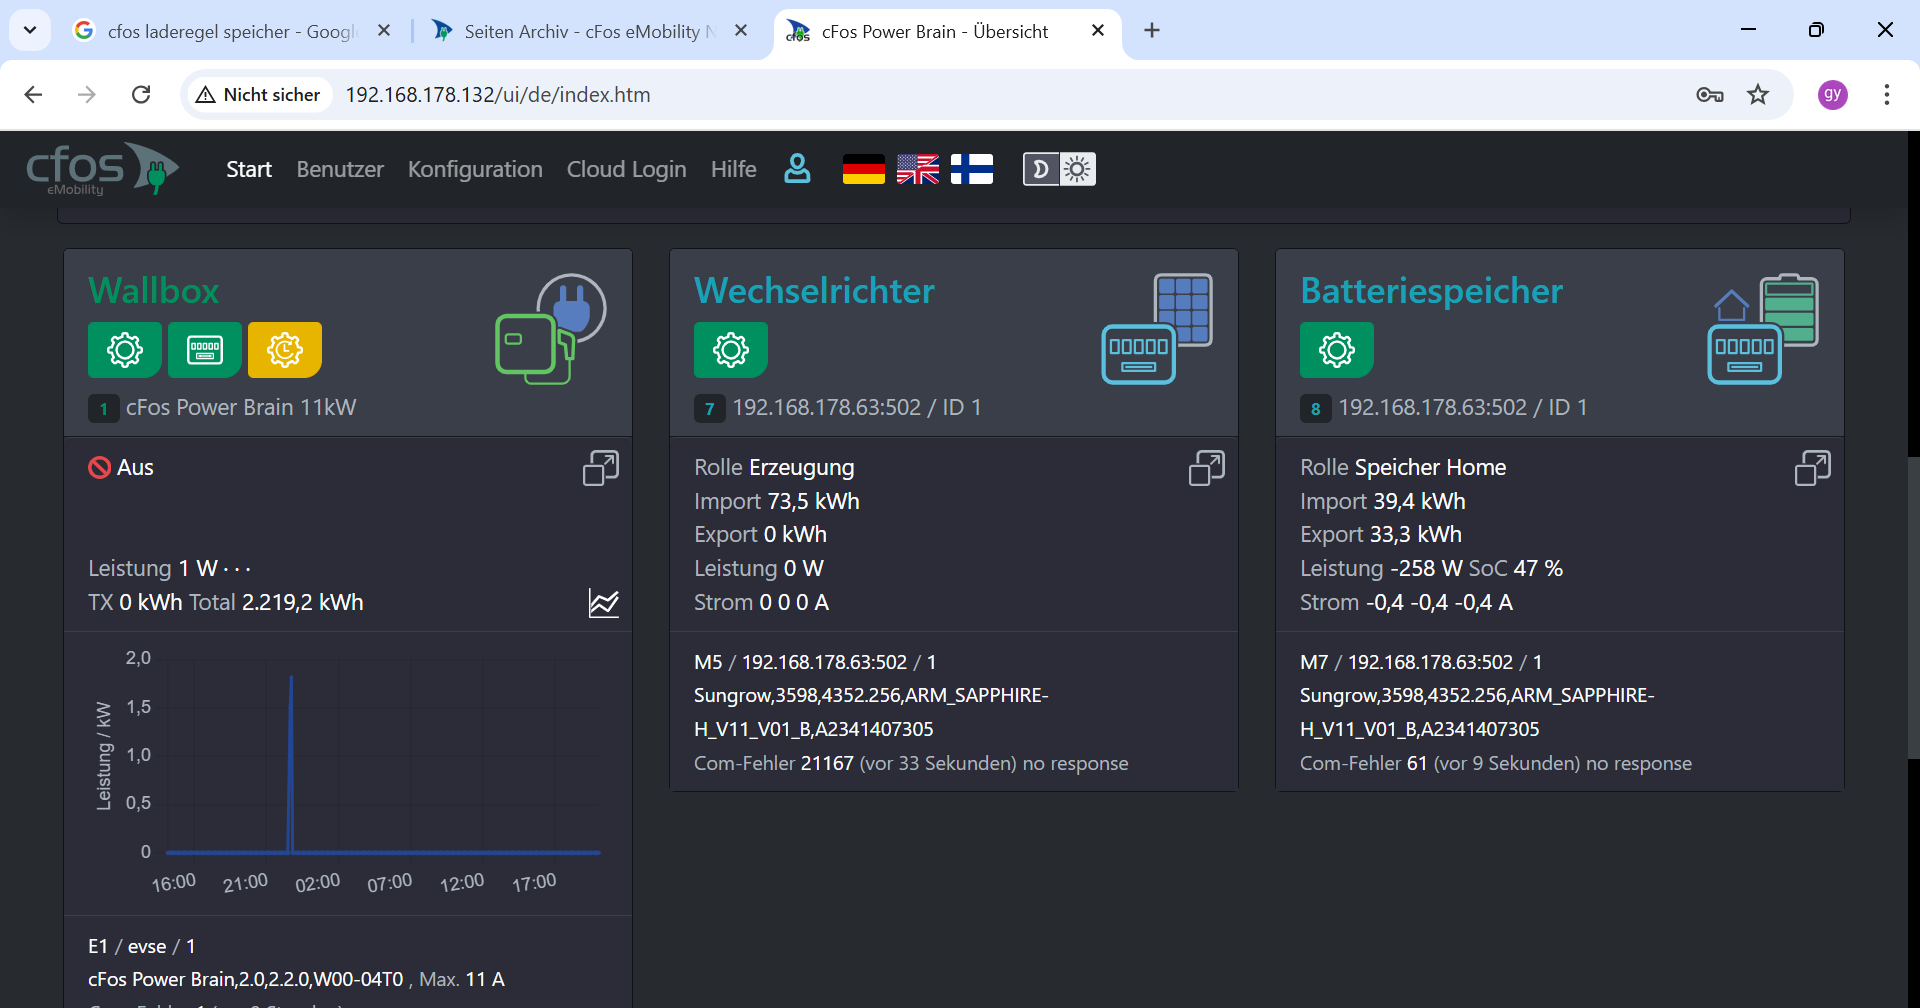Open the Chrome profile avatar
This screenshot has height=1008, width=1920.
click(1832, 95)
